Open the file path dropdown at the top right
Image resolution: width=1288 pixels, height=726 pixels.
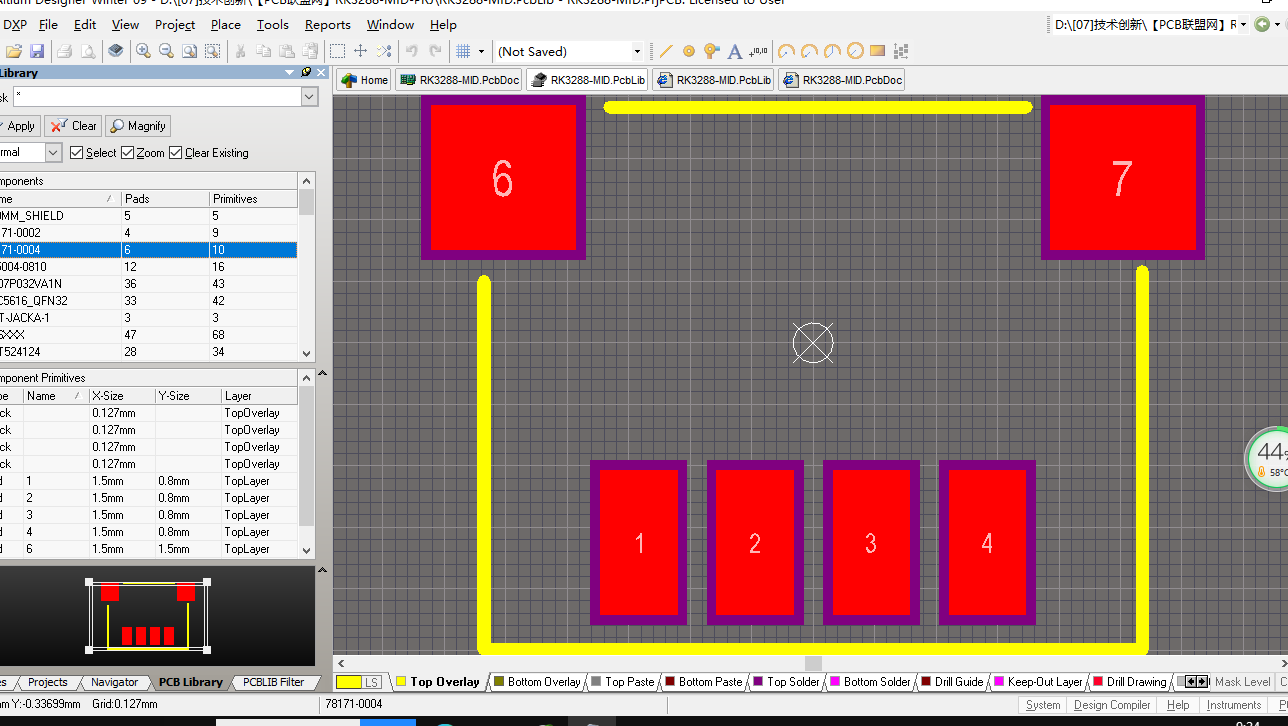tap(1243, 24)
